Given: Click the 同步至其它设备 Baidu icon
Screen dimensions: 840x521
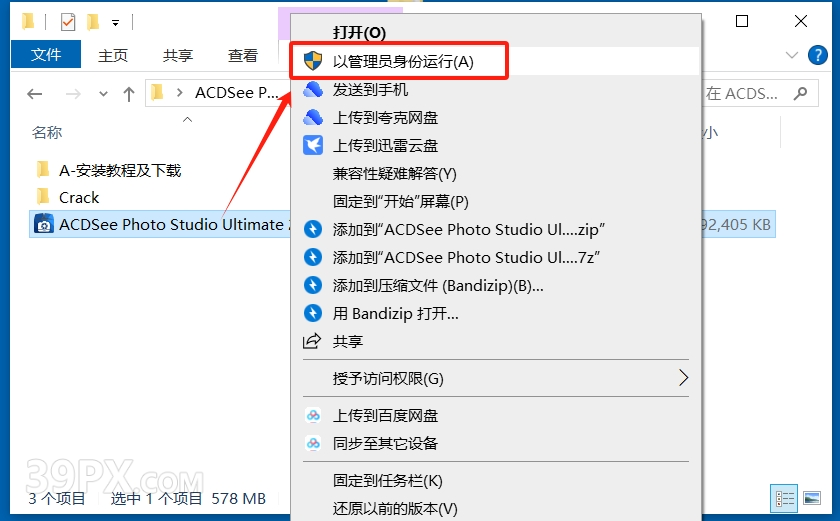Looking at the screenshot, I should click(x=313, y=443).
